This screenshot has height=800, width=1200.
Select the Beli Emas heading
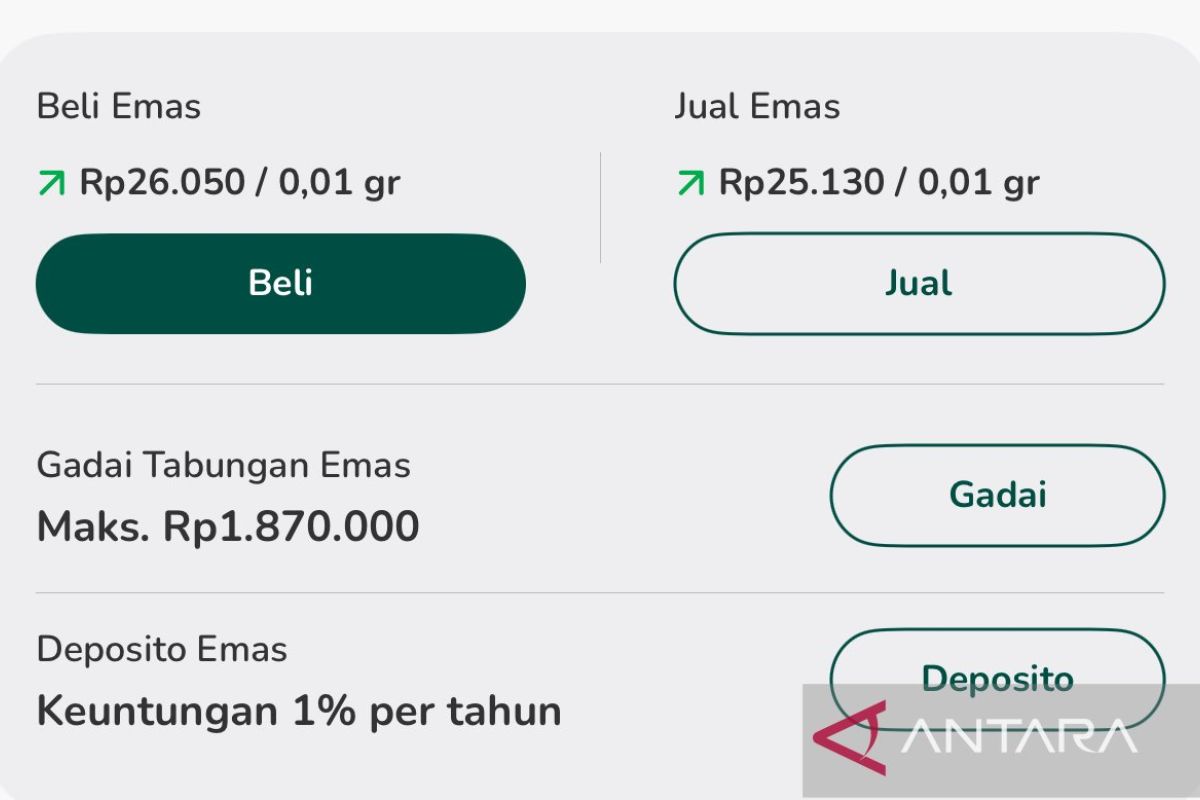pos(119,107)
